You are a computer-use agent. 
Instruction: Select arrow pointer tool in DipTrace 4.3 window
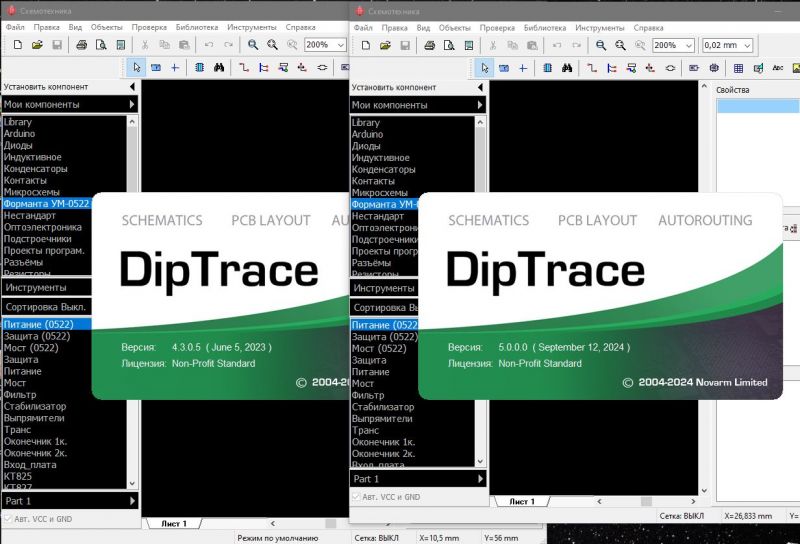[136, 67]
